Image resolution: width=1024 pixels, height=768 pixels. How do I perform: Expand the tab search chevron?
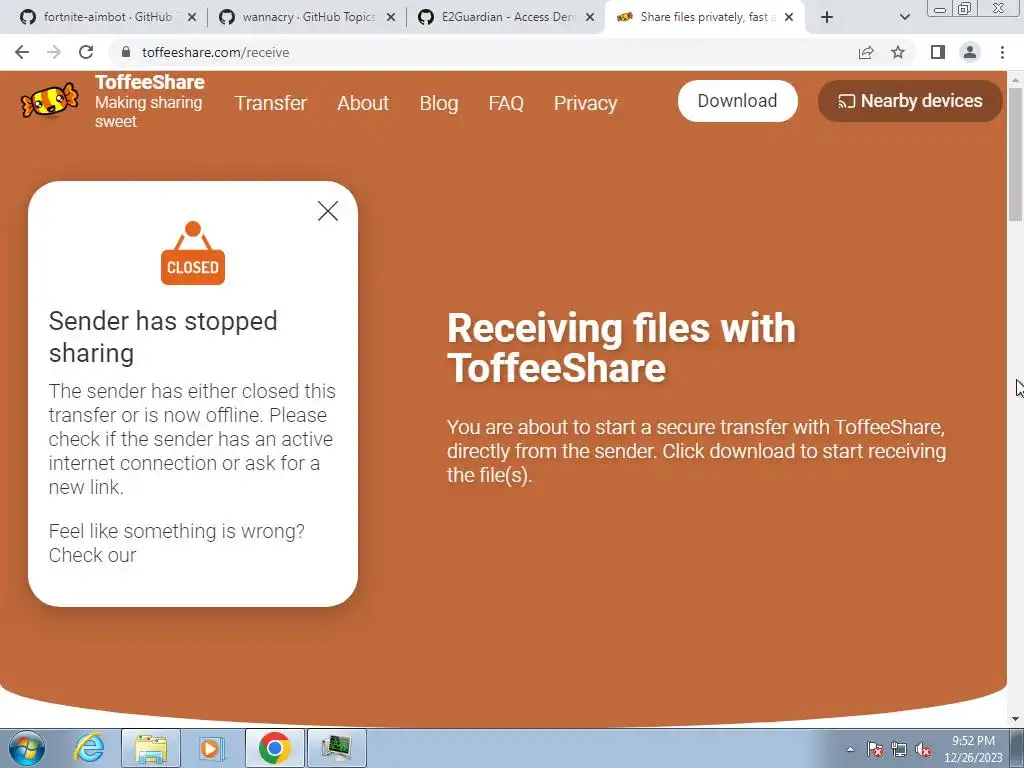[x=904, y=17]
